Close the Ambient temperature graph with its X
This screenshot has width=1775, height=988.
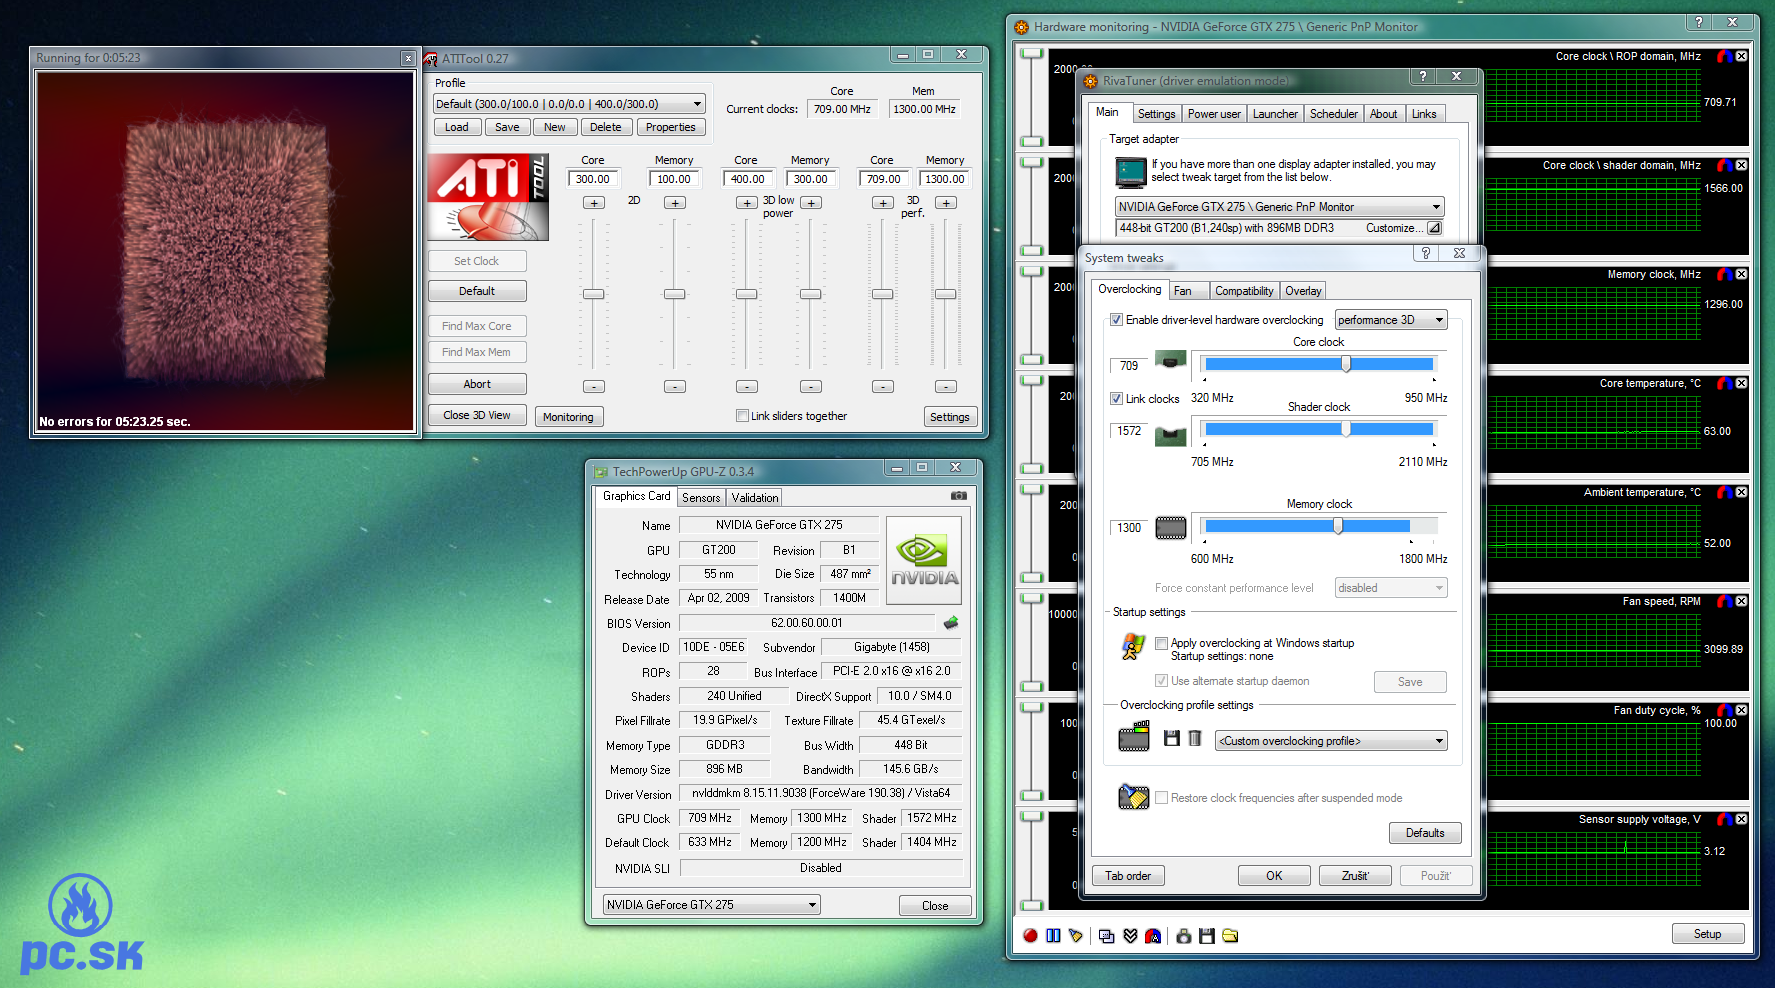(x=1741, y=493)
